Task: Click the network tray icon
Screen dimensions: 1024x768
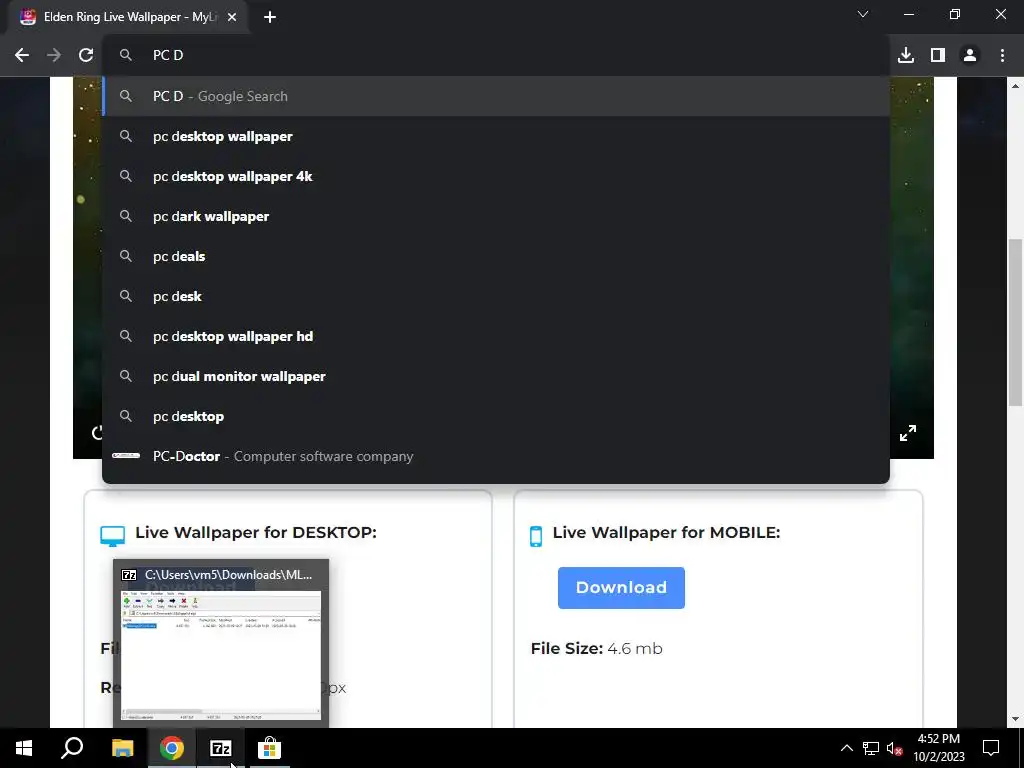Action: coord(871,748)
